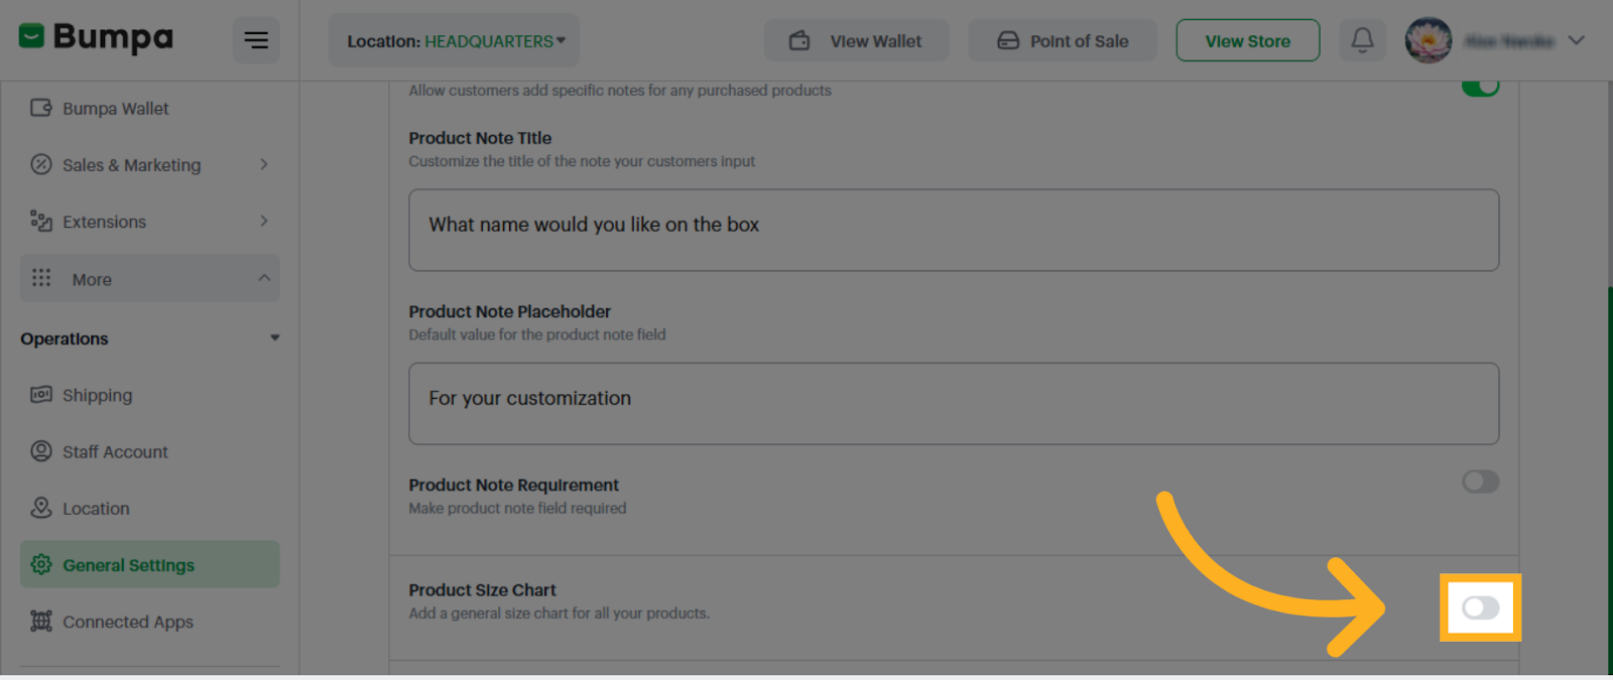Open the More grid icon
This screenshot has width=1613, height=680.
(x=41, y=278)
